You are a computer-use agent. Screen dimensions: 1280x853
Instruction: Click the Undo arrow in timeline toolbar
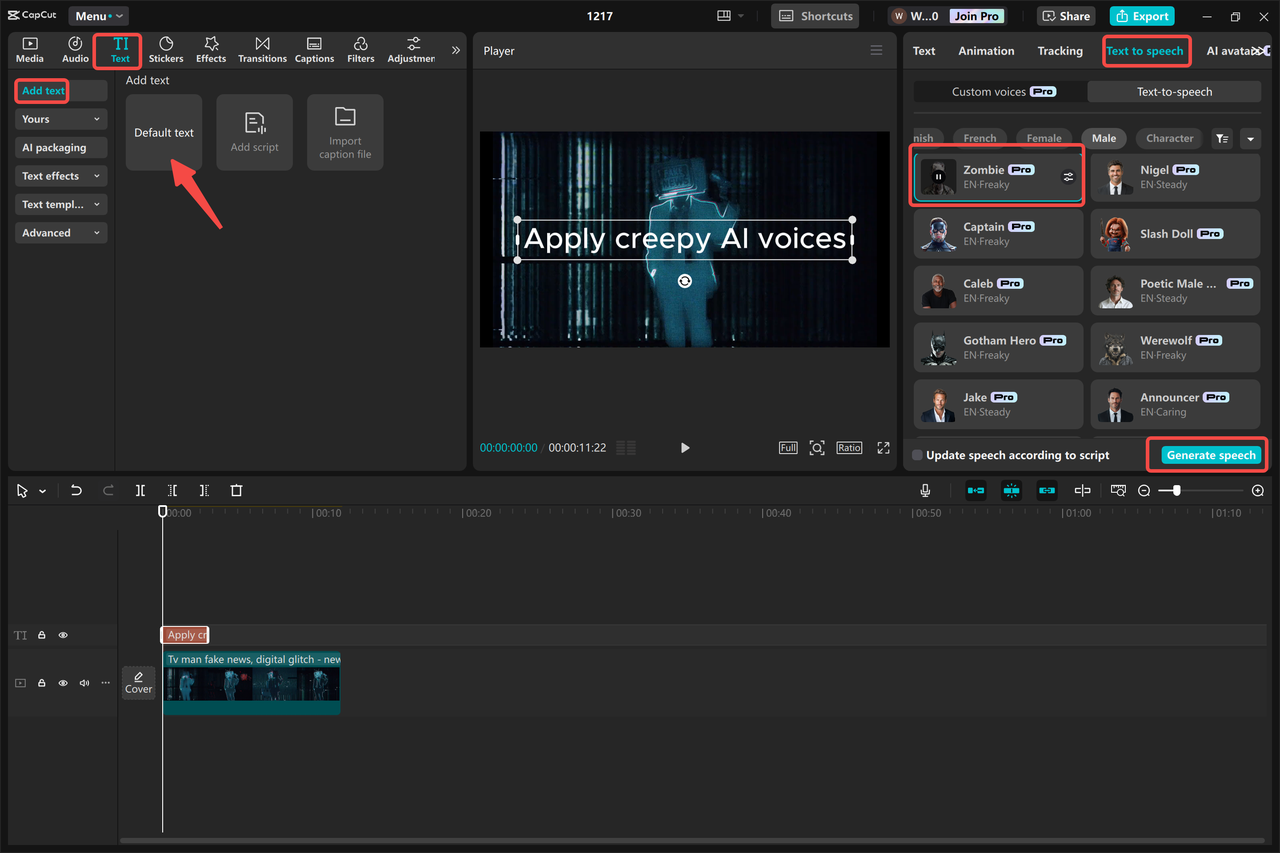pos(76,490)
